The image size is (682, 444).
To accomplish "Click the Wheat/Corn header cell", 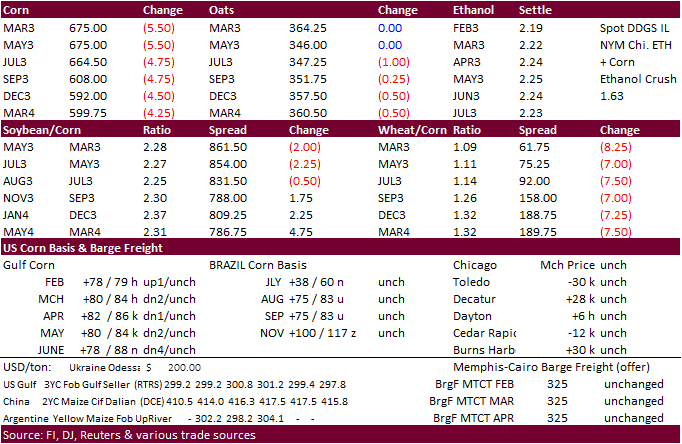I will [412, 130].
